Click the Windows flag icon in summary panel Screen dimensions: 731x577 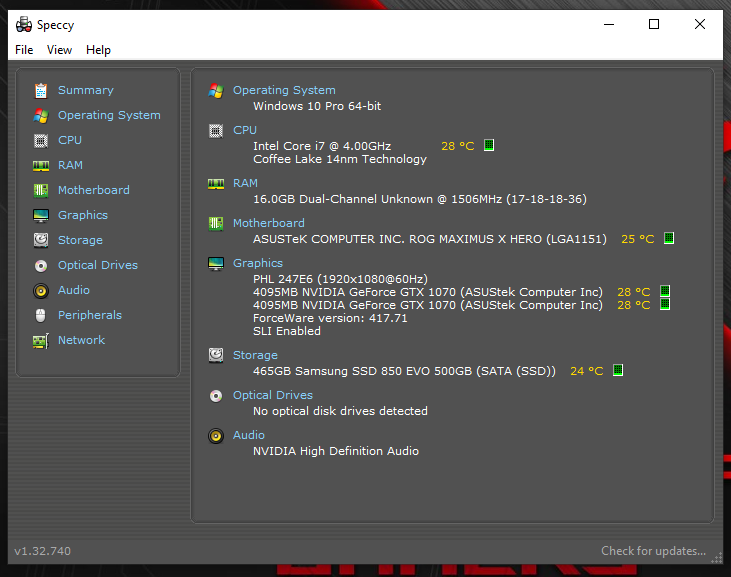point(216,90)
